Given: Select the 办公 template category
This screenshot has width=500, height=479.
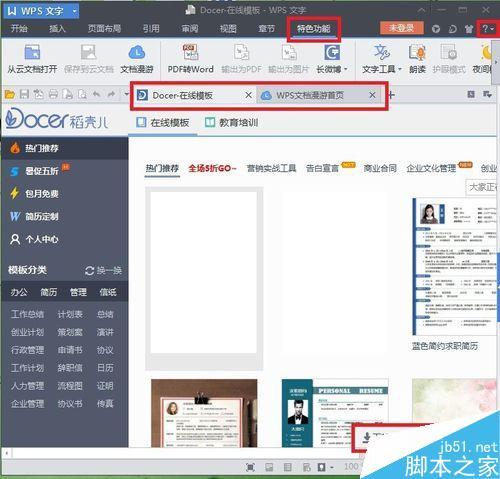Looking at the screenshot, I should [x=19, y=292].
